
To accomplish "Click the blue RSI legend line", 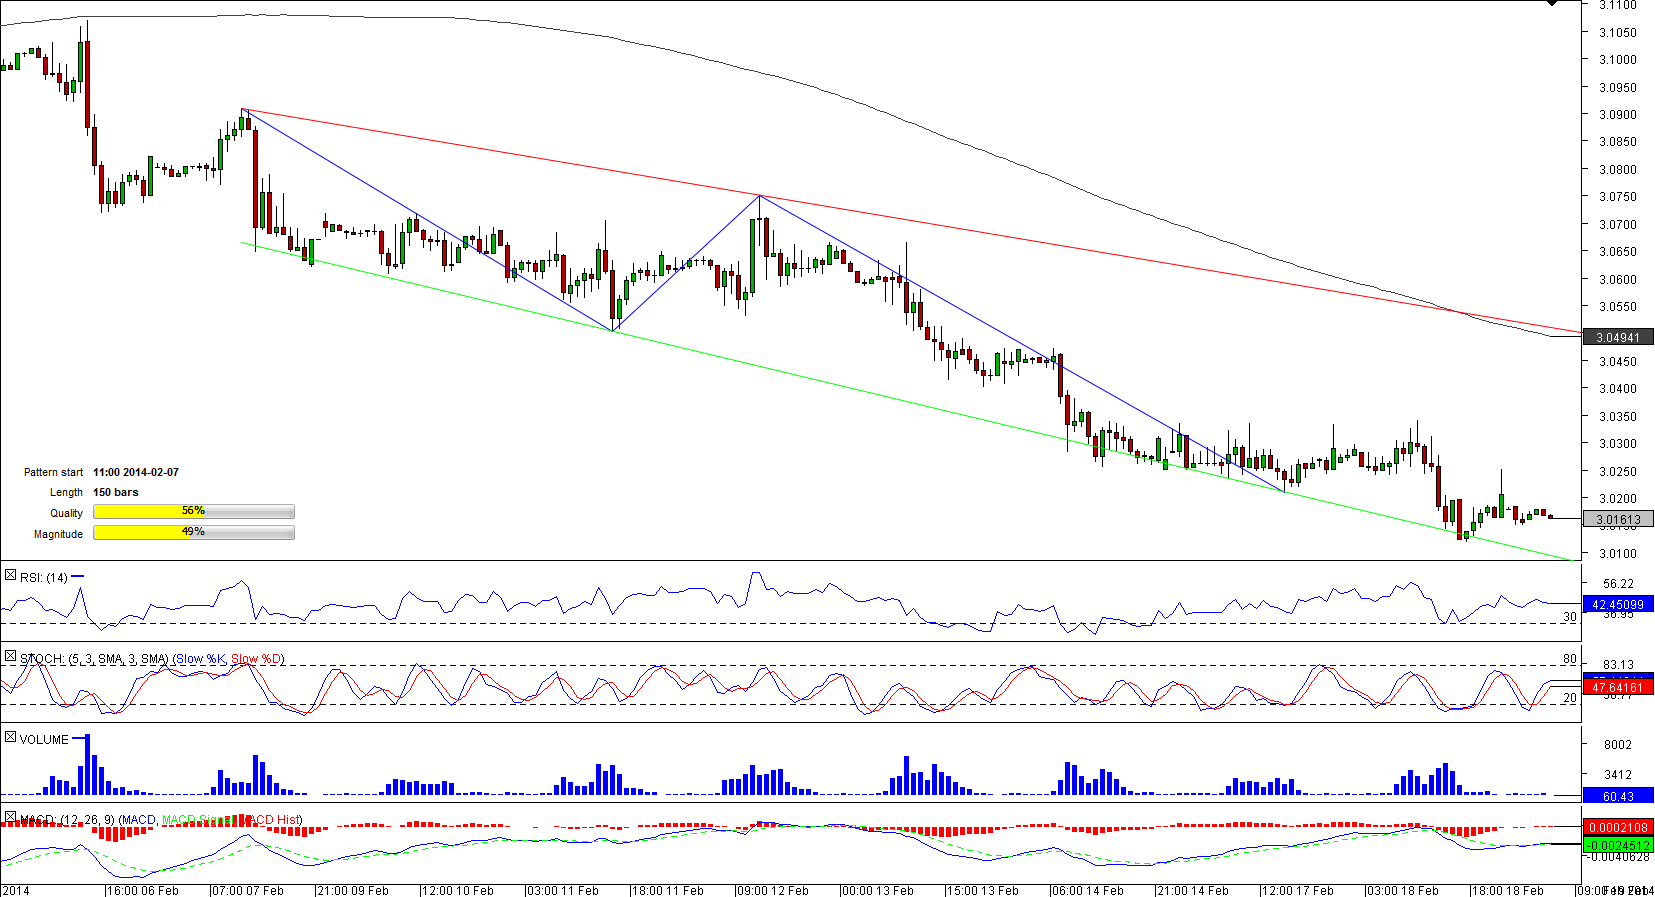I will coord(78,577).
